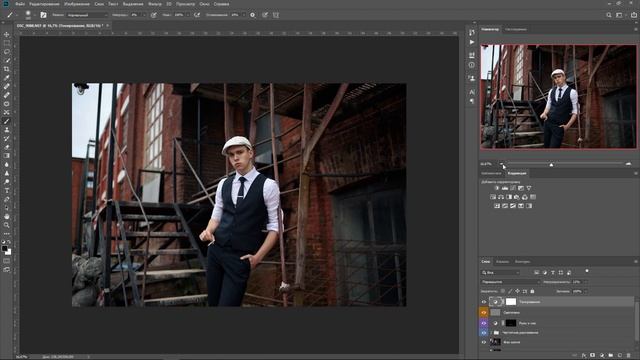Viewport: 640px width, 360px height.
Task: Add a Channel Mixer adjustment
Action: 525,197
